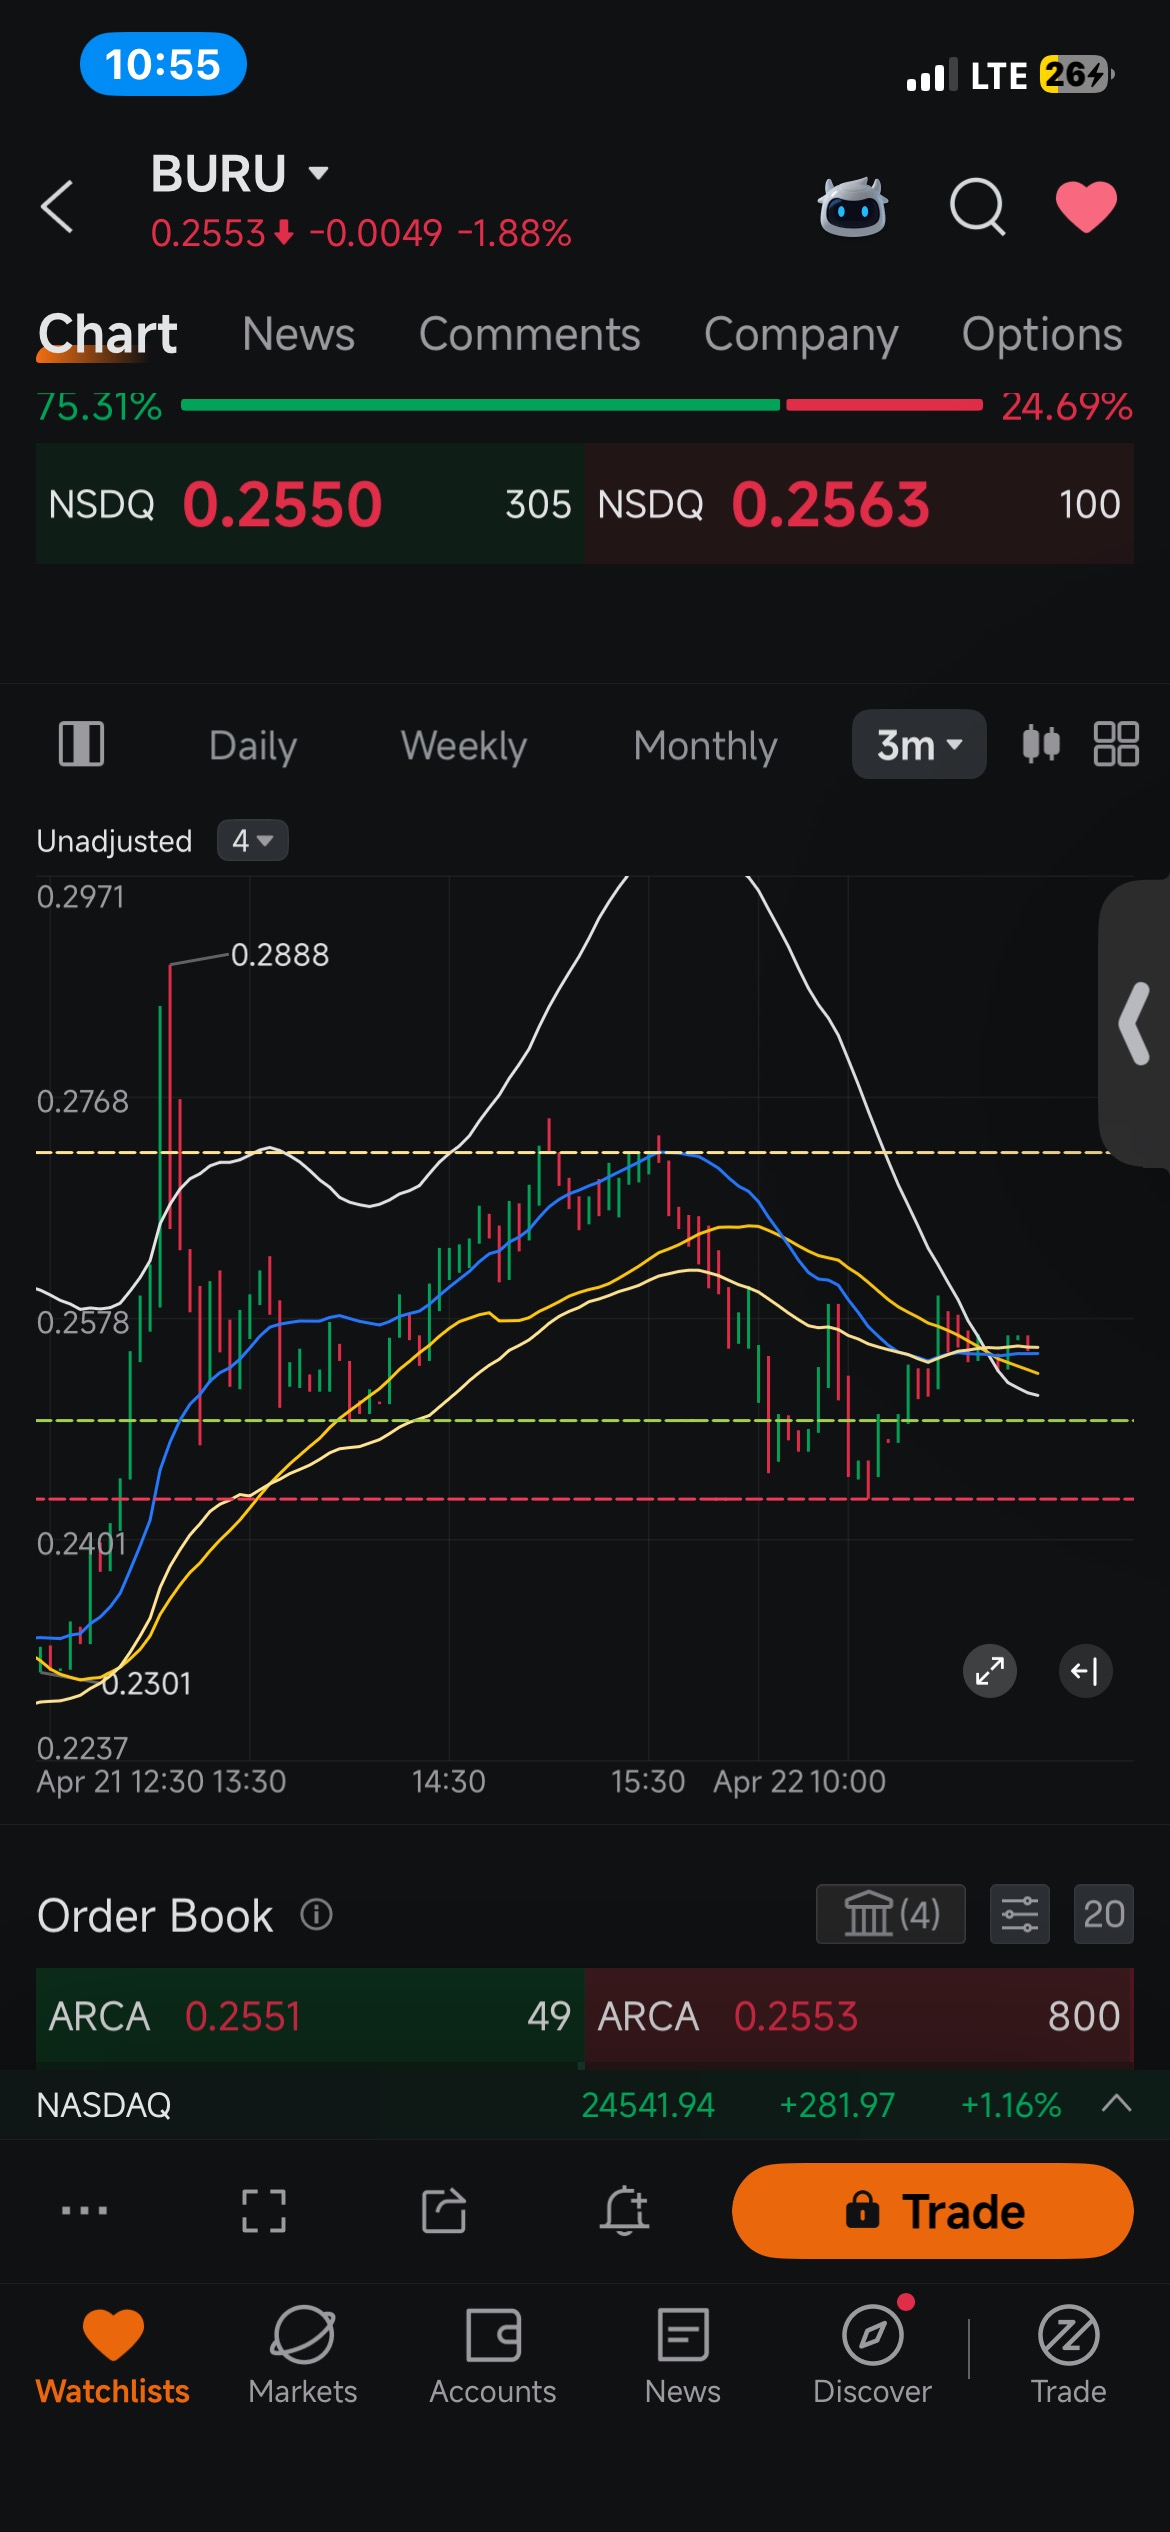Toggle the pink heart favorite icon
This screenshot has height=2532, width=1170.
1086,207
